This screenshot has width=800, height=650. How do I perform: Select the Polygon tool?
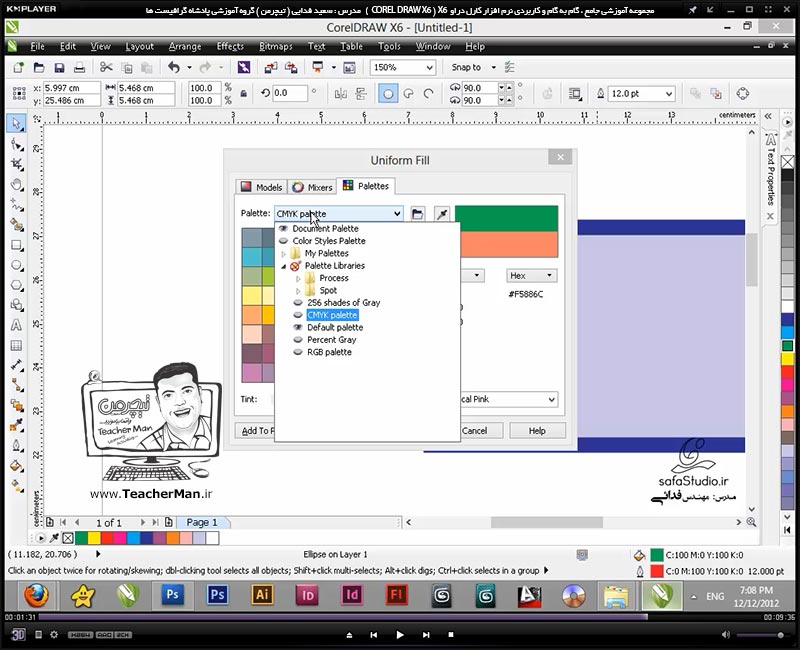click(x=17, y=285)
